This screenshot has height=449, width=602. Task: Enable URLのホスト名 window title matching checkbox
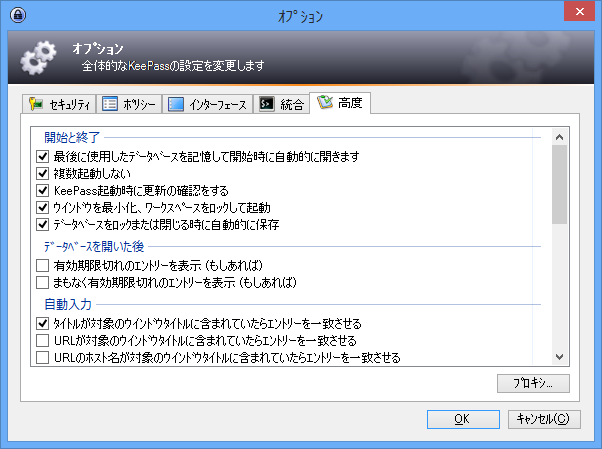click(x=42, y=357)
